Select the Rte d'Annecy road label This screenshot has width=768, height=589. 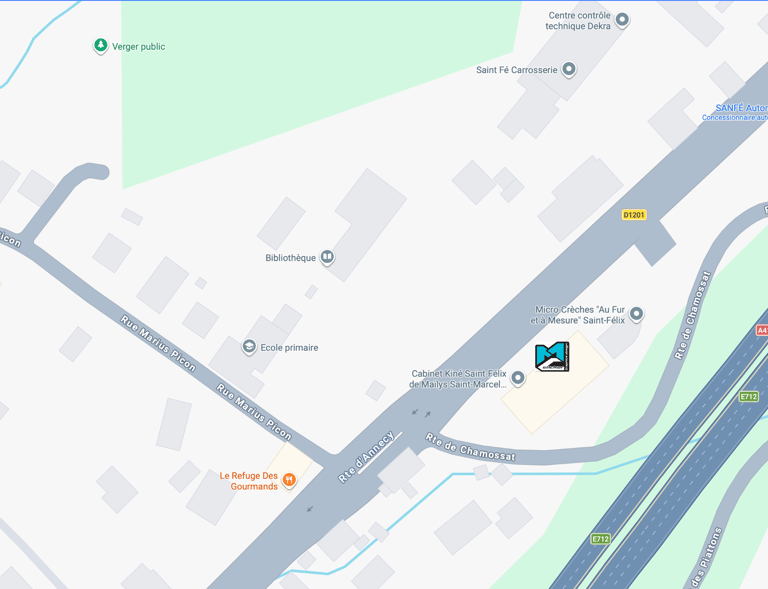(366, 456)
